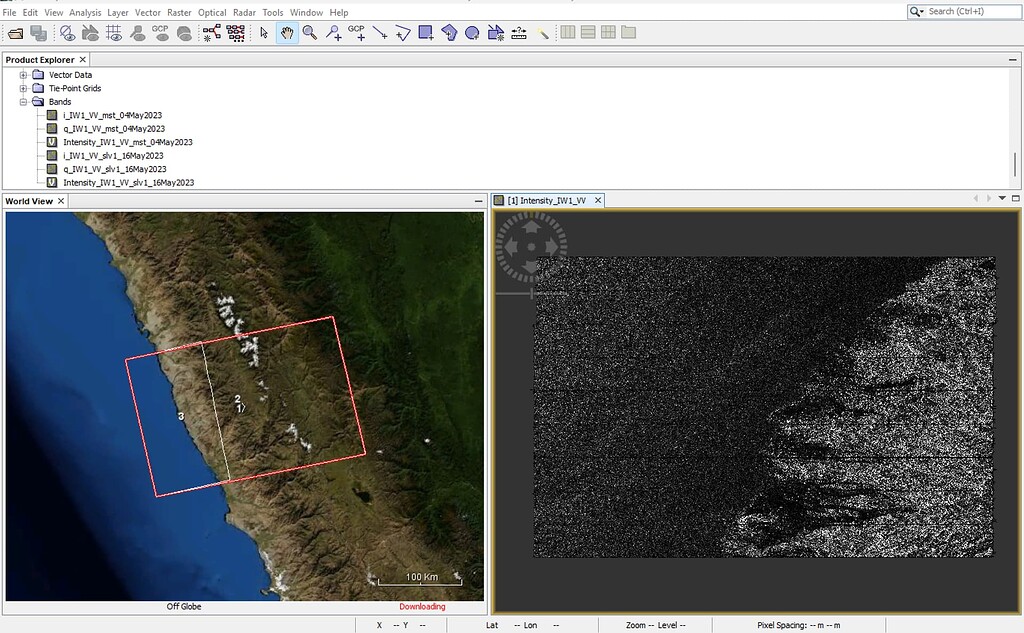Viewport: 1024px width, 633px height.
Task: Select the Zoom tool
Action: tap(308, 32)
